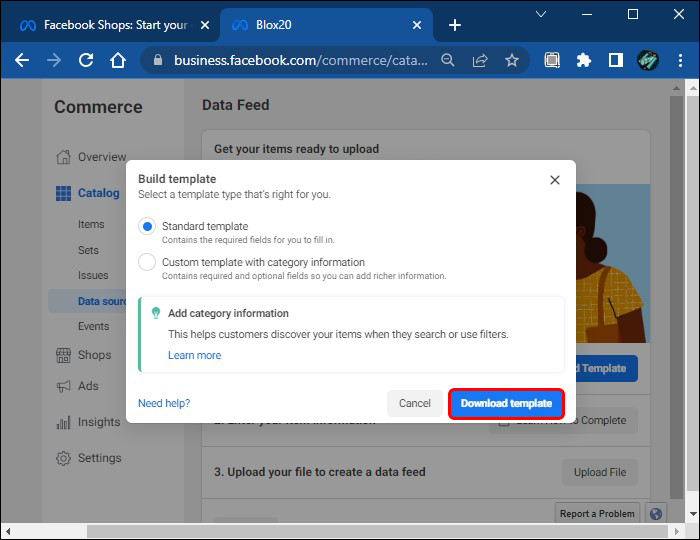
Task: Open the browser three-dot menu
Action: click(x=680, y=60)
